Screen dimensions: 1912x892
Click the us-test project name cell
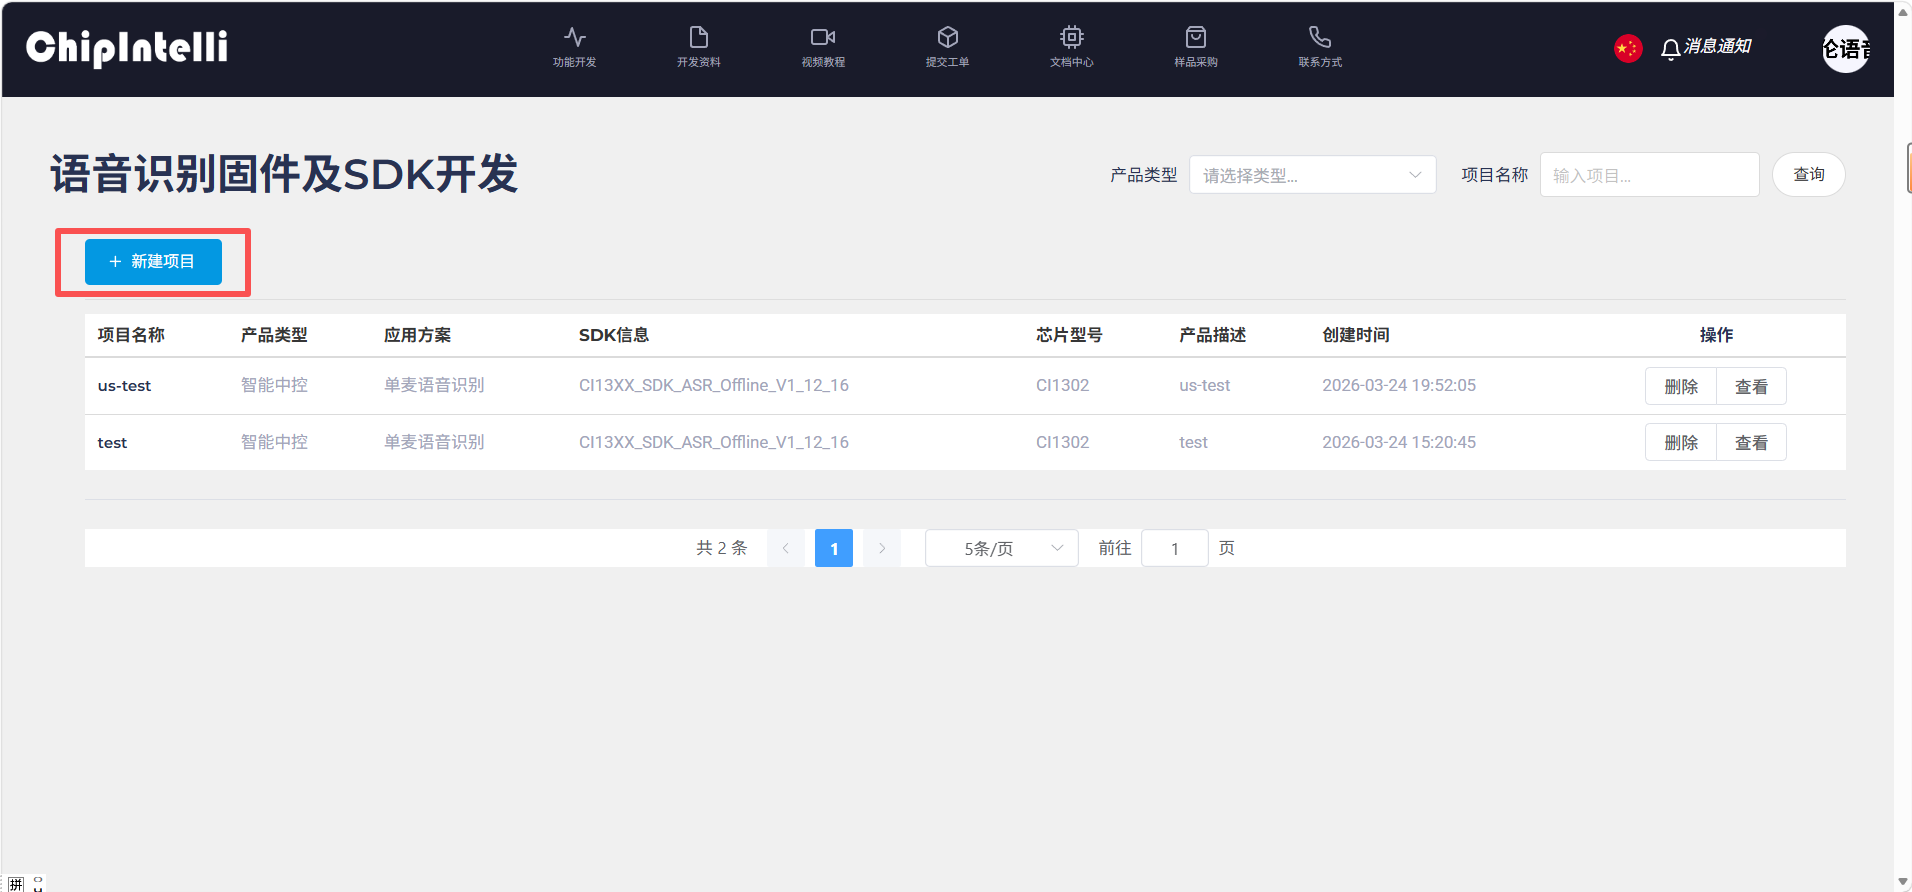coord(125,386)
